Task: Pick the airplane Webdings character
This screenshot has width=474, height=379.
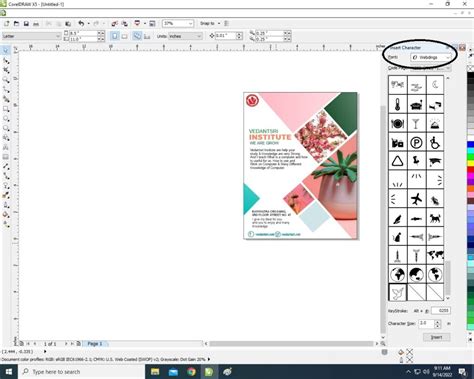Action: (416, 200)
